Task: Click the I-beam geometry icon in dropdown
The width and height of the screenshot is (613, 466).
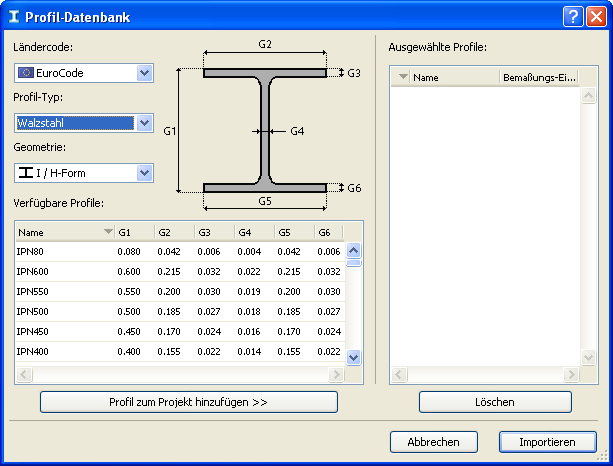Action: point(25,173)
